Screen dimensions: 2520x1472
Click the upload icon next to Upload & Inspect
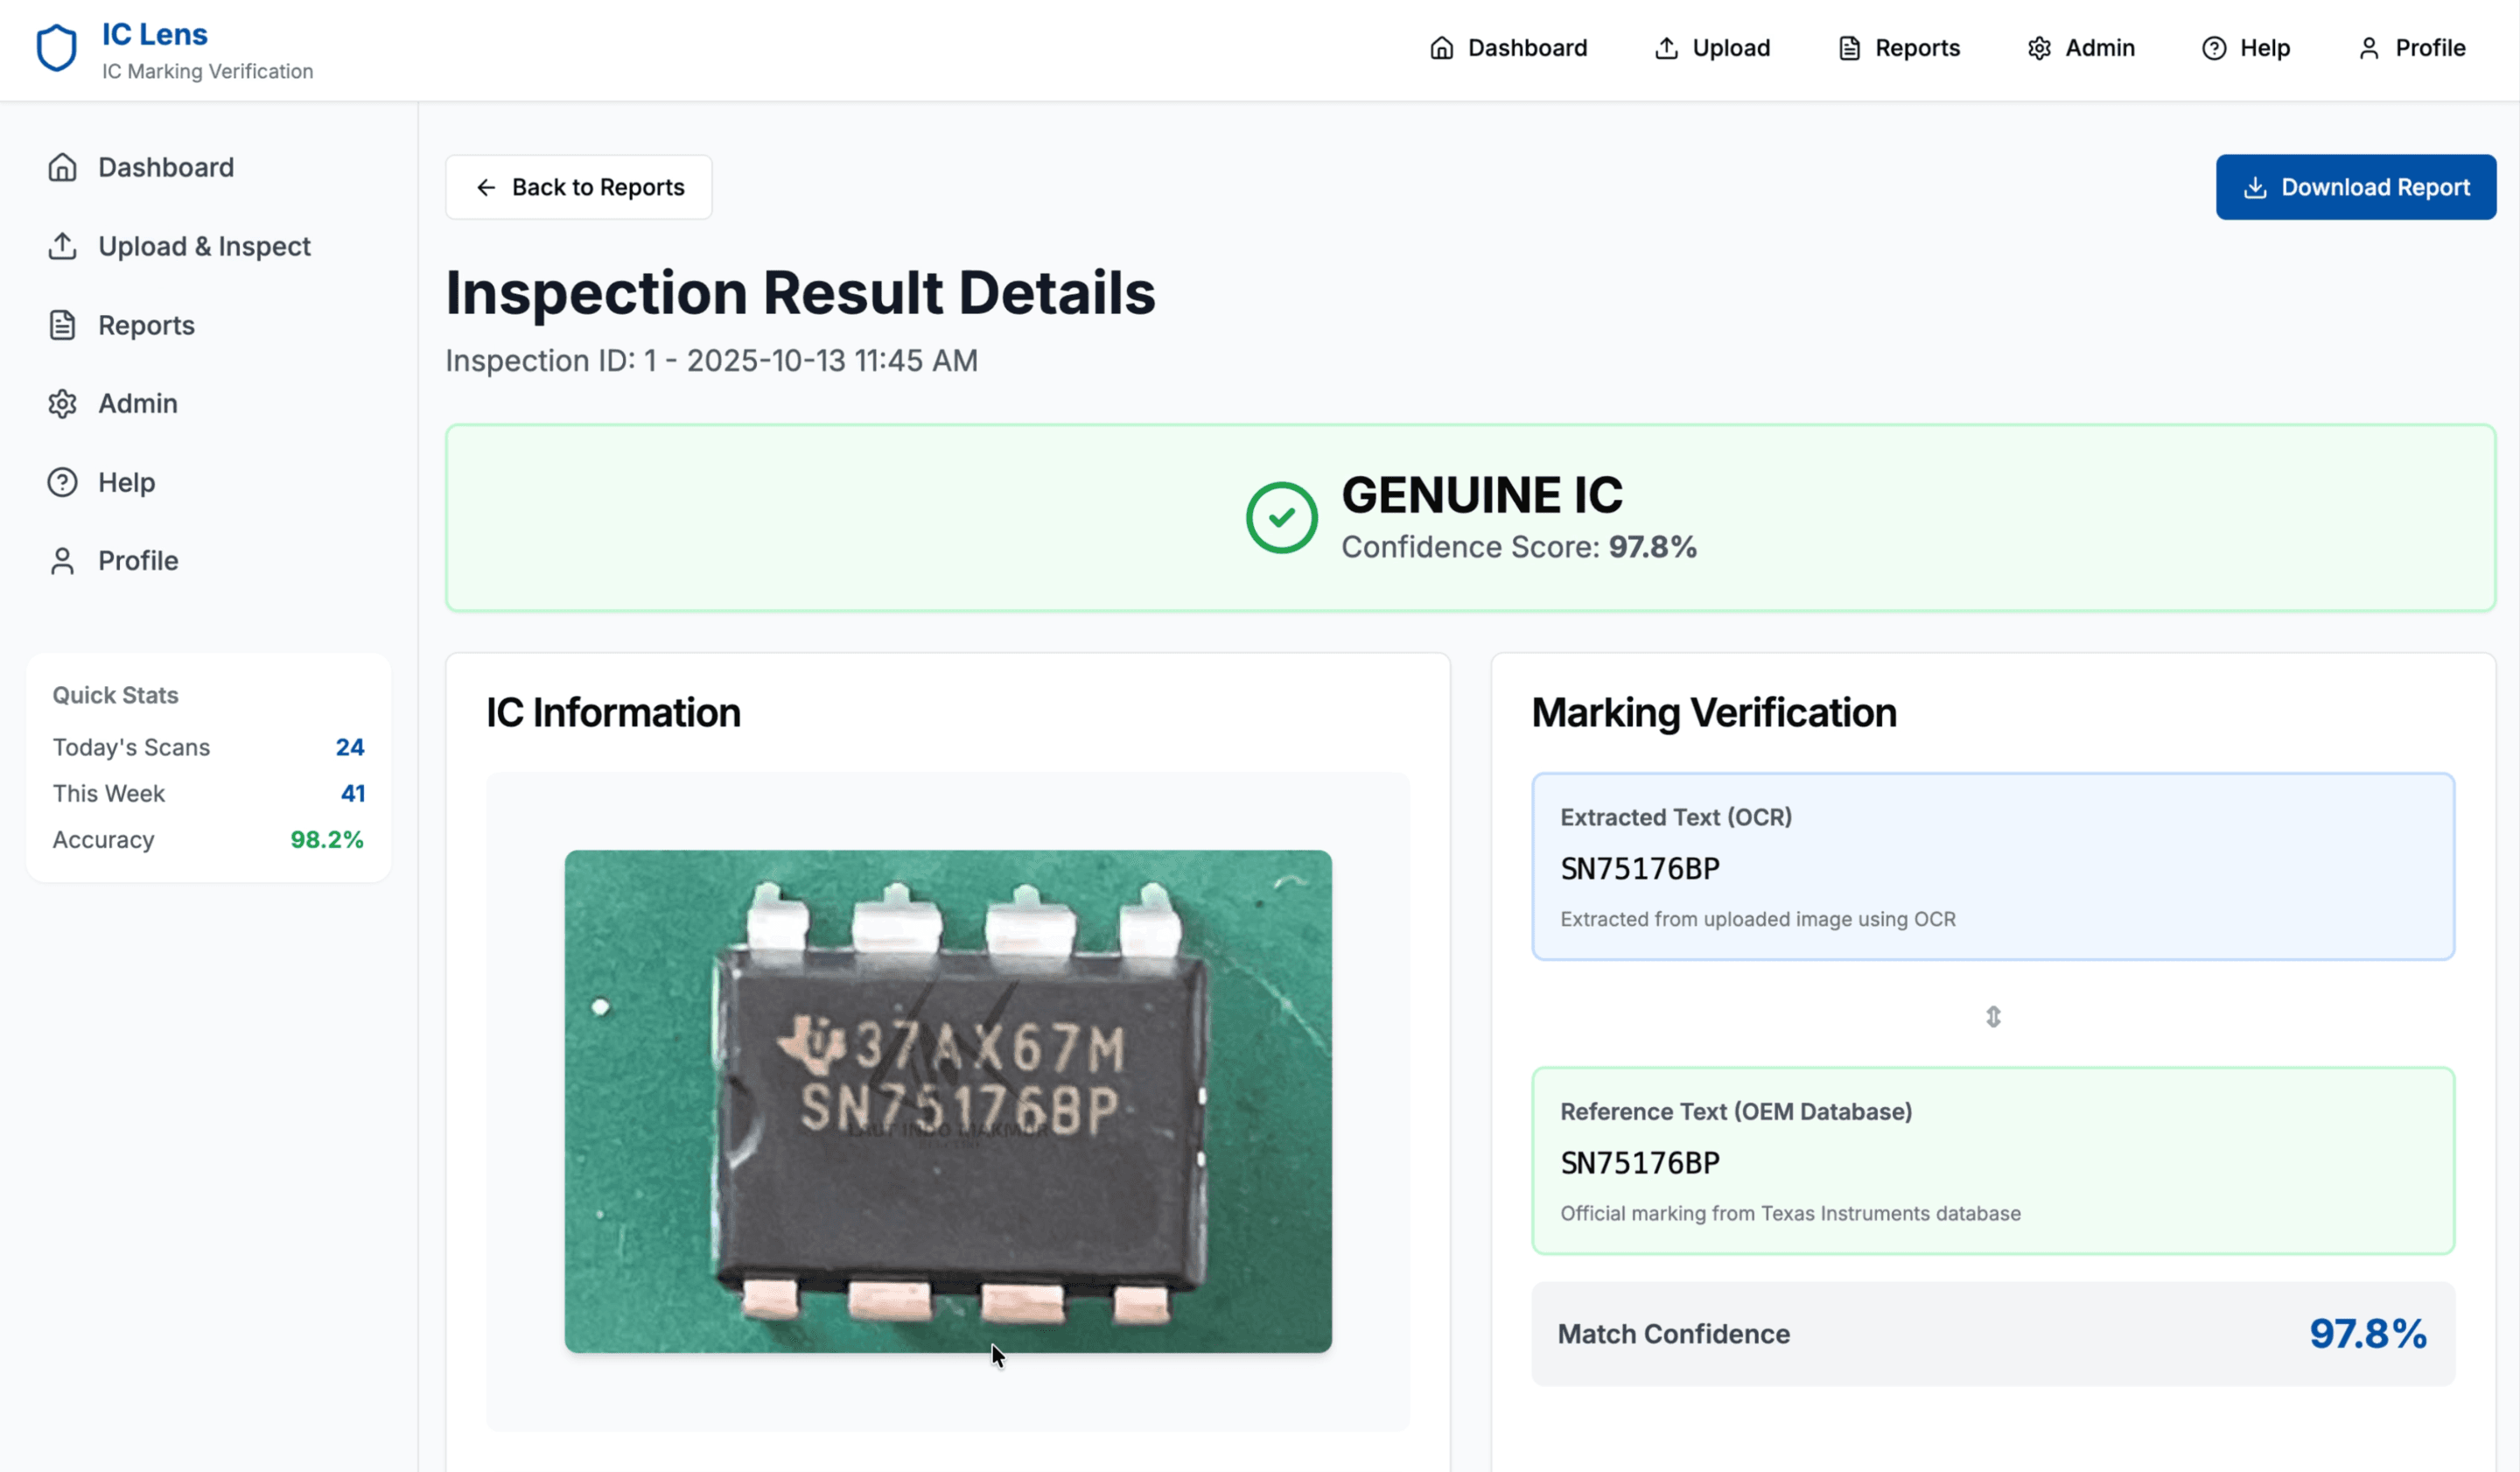point(62,246)
